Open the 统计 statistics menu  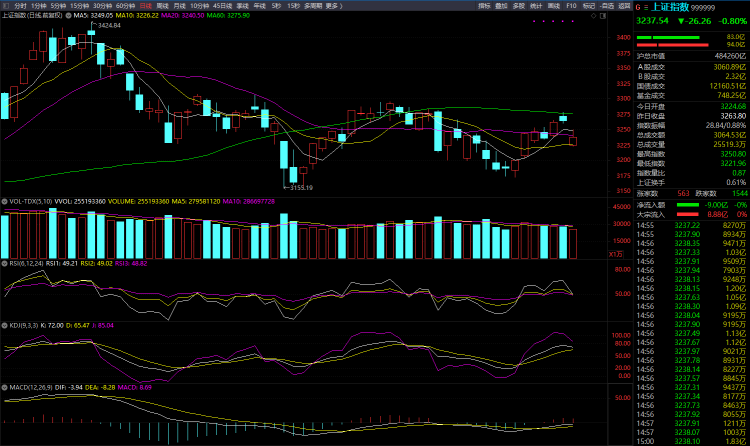(536, 5)
